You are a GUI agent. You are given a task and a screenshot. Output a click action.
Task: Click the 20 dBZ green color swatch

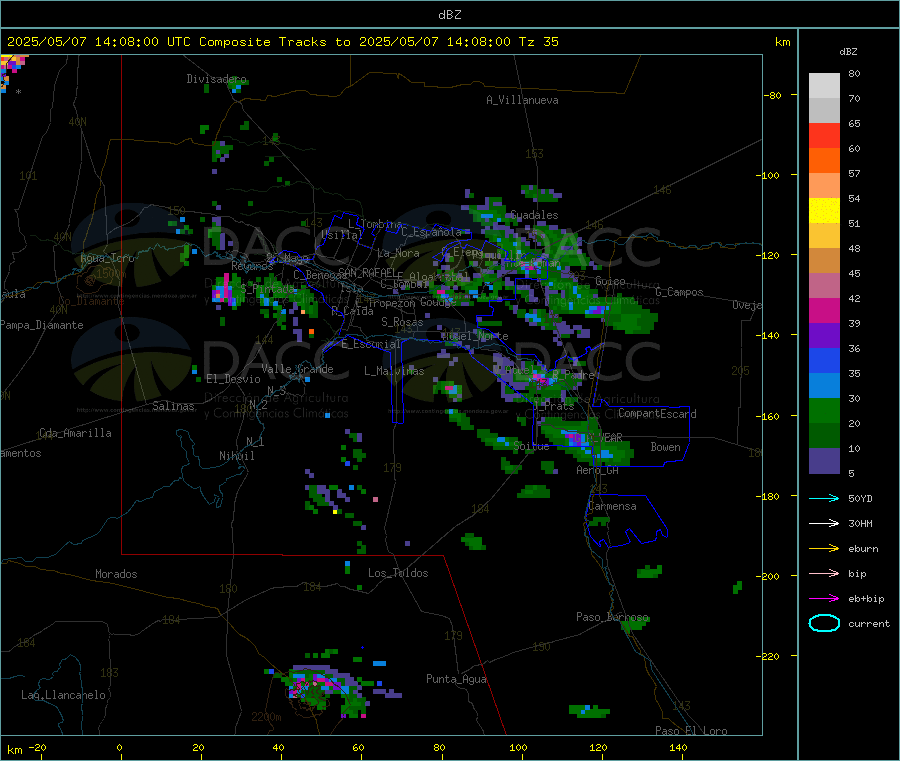click(x=824, y=410)
